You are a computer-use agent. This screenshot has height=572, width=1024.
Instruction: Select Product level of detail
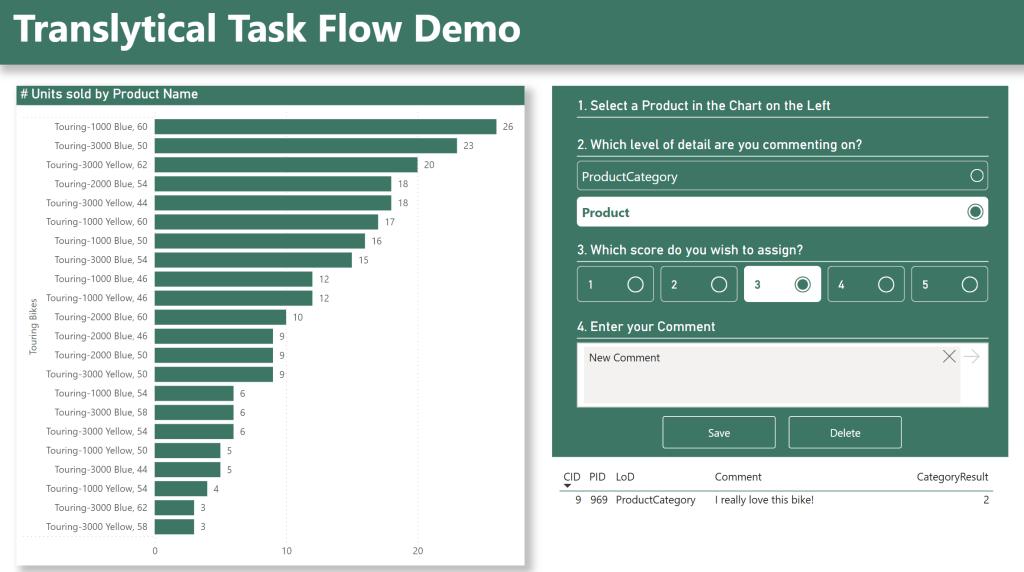(782, 212)
